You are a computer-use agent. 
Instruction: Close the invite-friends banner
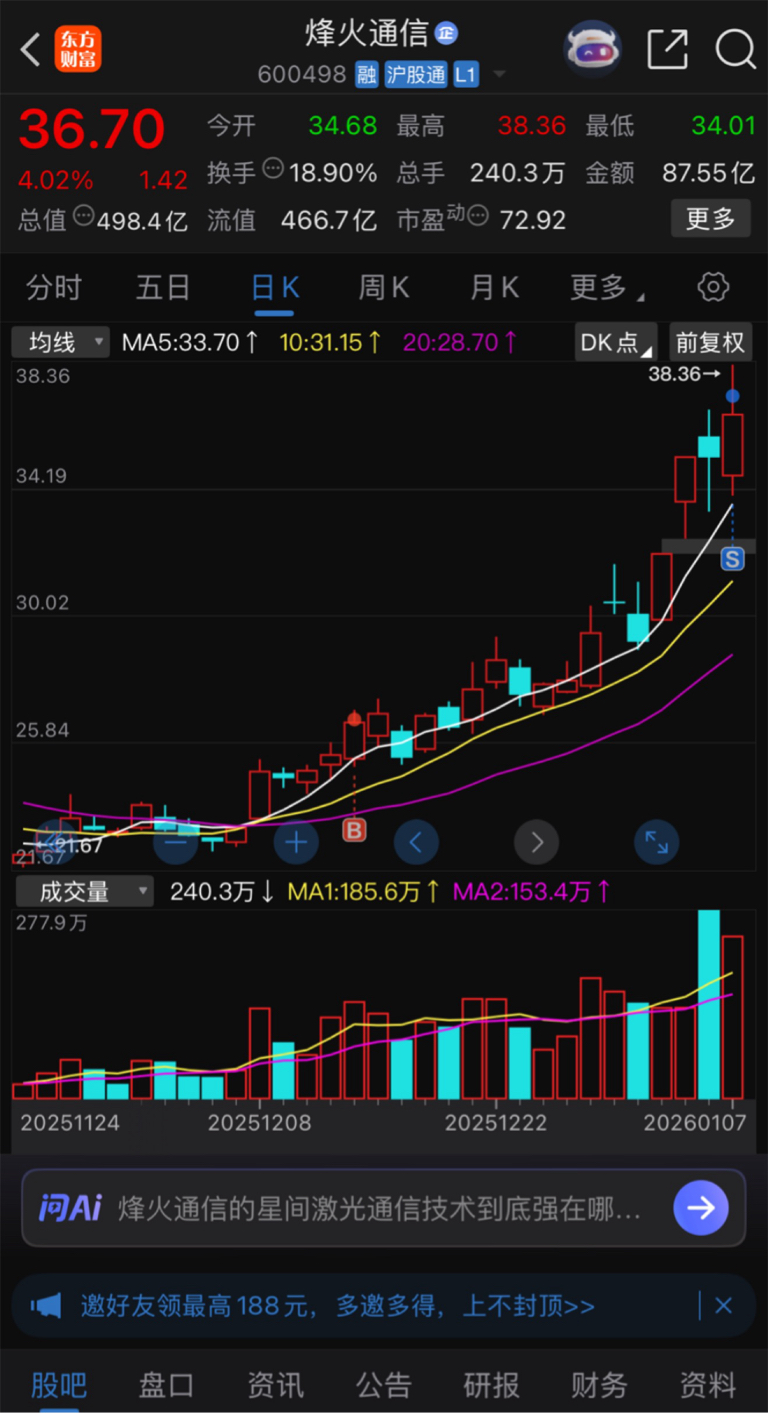(724, 1305)
